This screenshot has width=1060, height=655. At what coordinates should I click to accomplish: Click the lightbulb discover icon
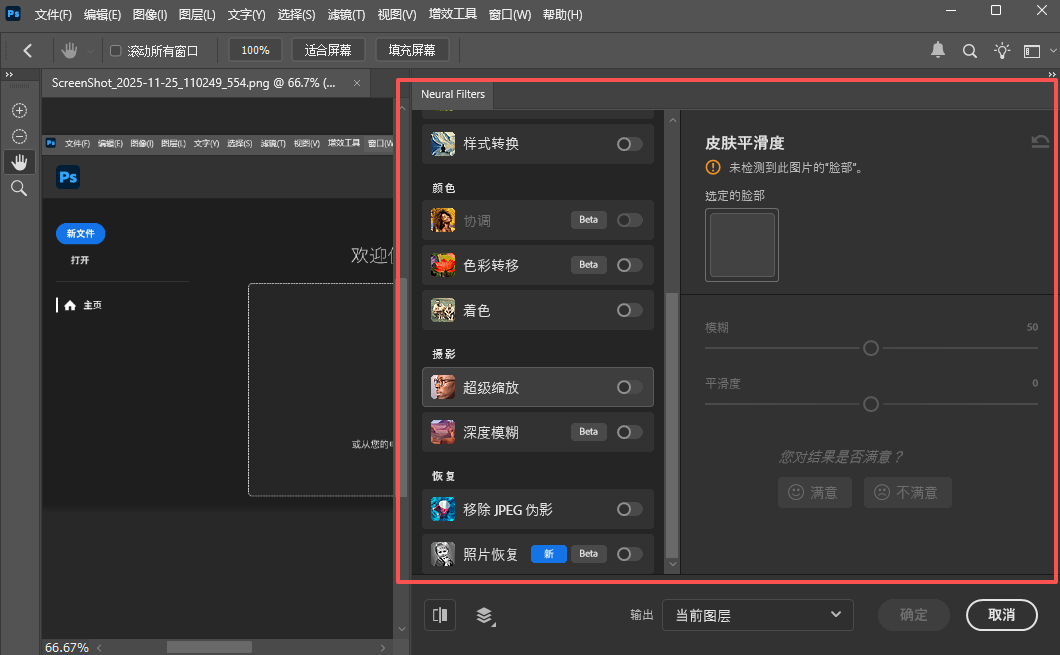[1001, 50]
